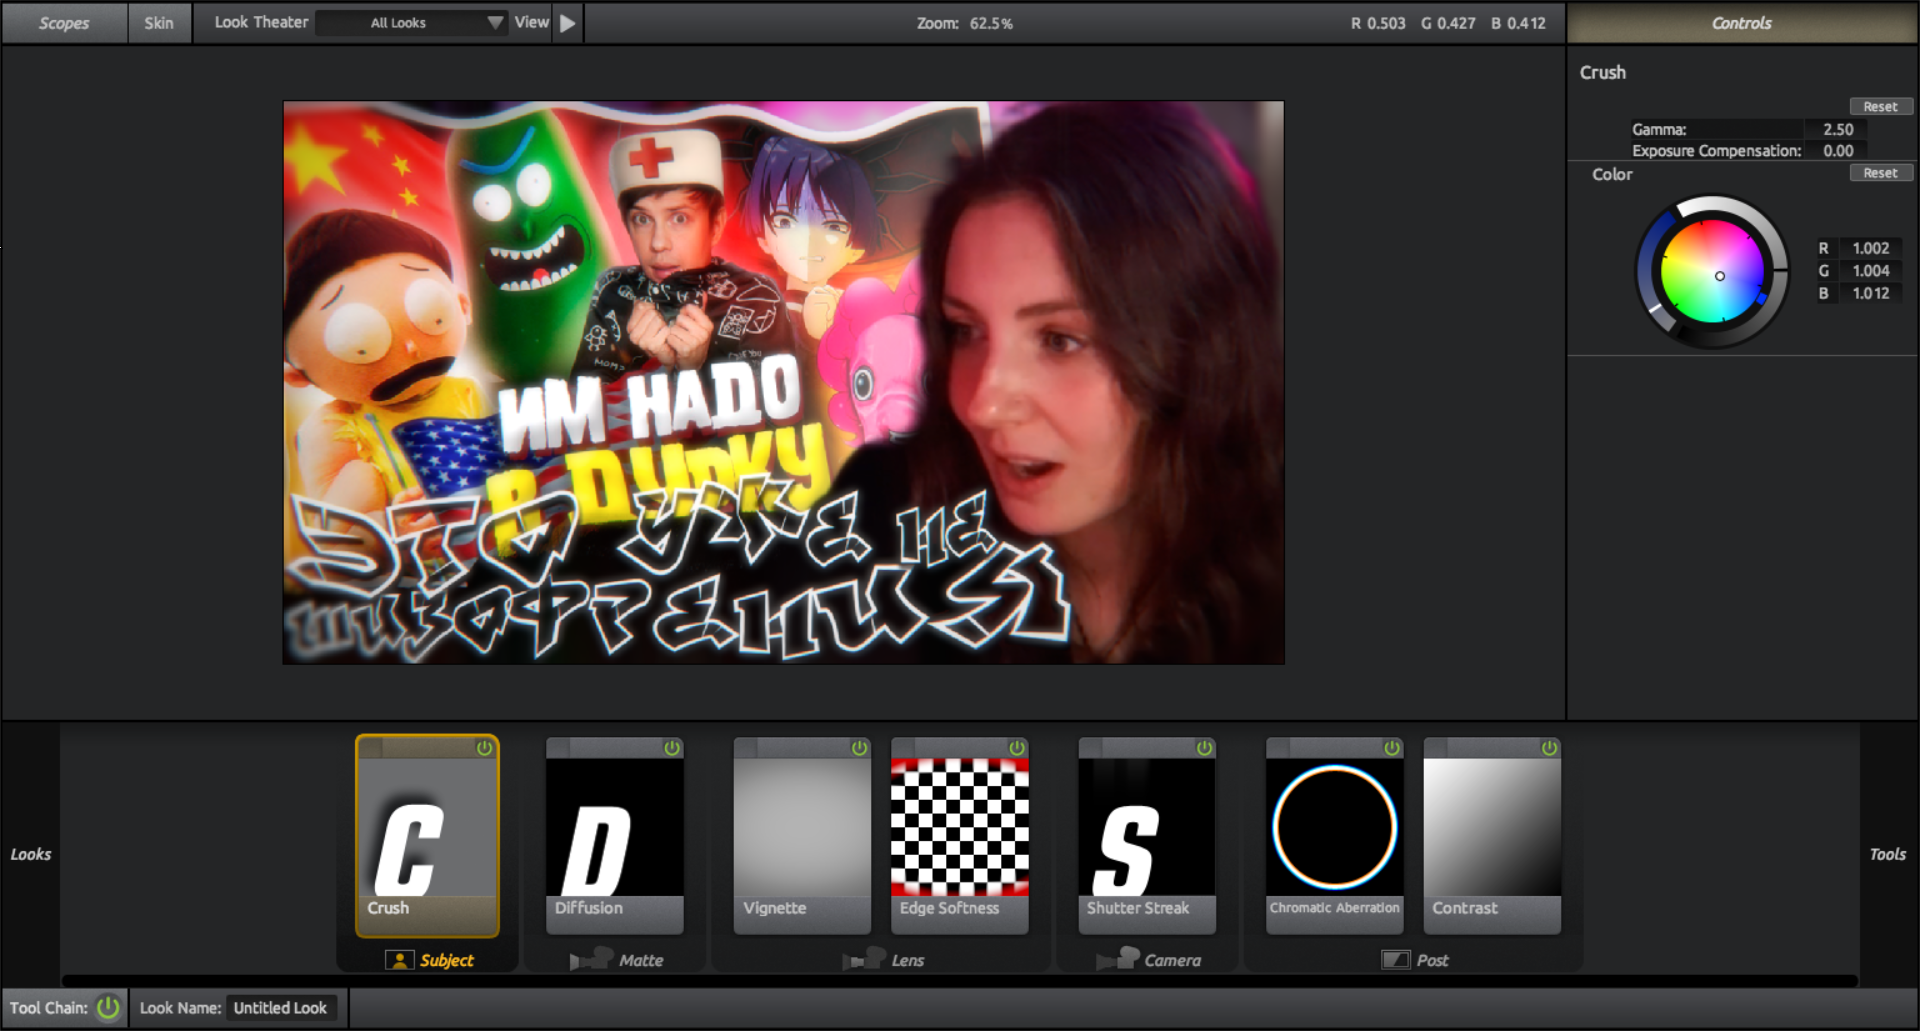This screenshot has height=1031, width=1920.
Task: Click the Exposure Compensation value 0.00
Action: tap(1837, 151)
